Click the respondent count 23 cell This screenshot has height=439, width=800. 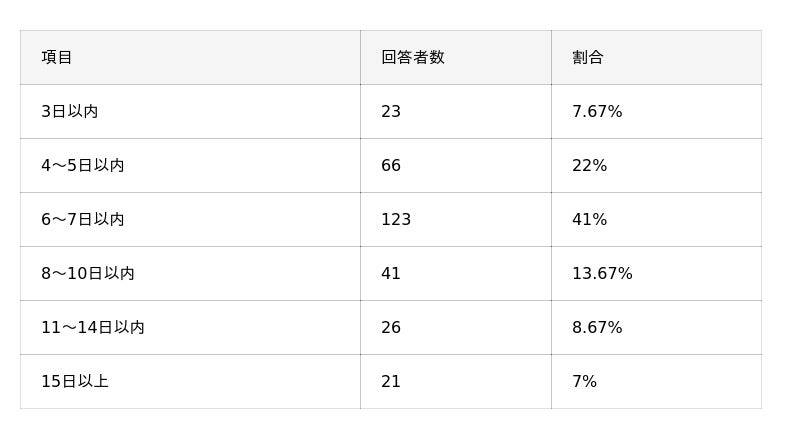click(391, 112)
